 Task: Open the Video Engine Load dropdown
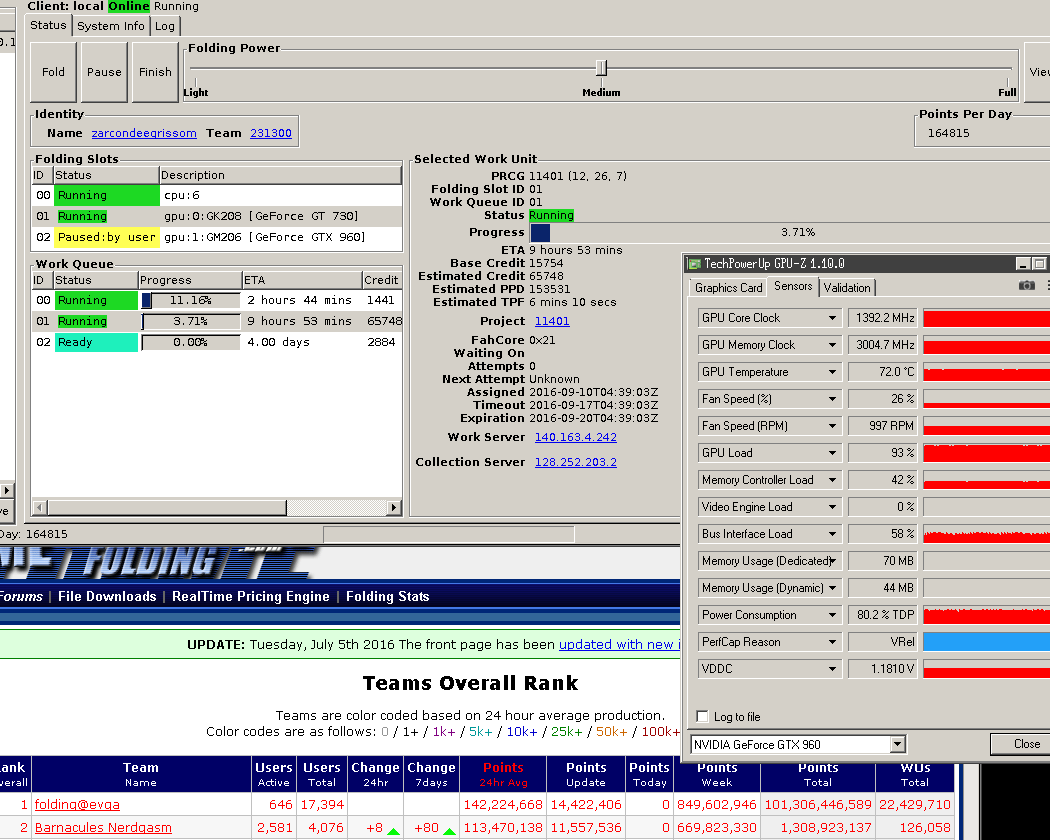(832, 507)
